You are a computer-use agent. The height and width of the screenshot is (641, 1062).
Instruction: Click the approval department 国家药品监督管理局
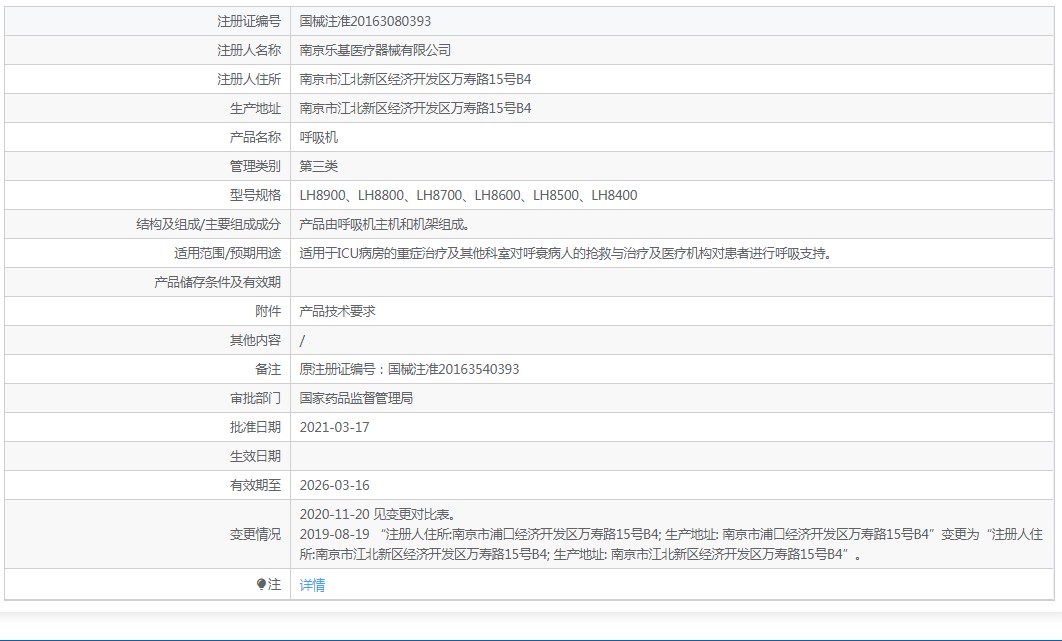point(356,398)
